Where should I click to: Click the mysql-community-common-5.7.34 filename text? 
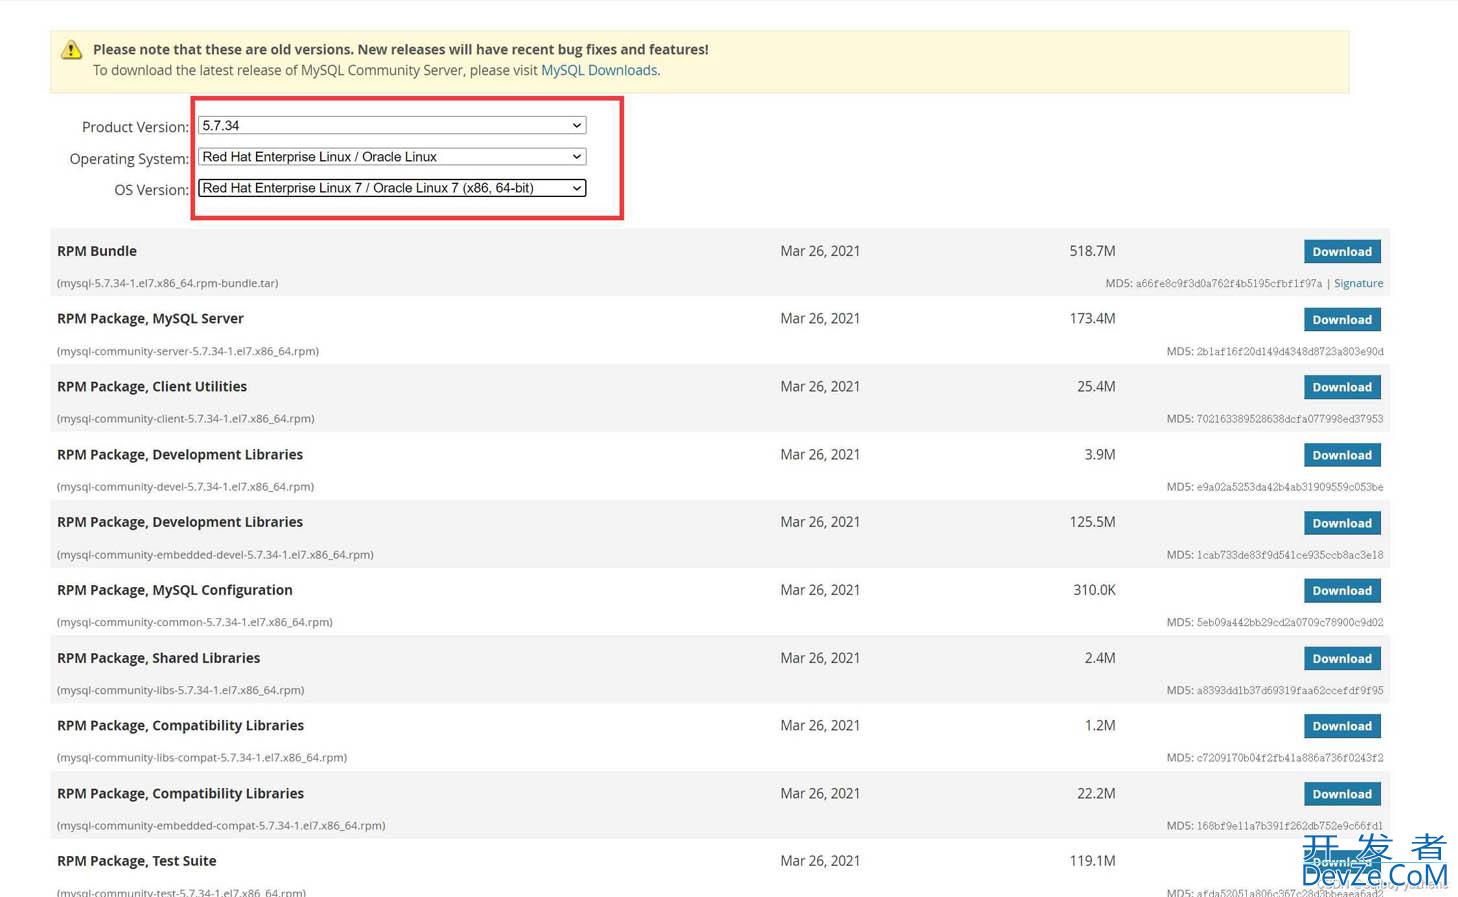point(195,622)
